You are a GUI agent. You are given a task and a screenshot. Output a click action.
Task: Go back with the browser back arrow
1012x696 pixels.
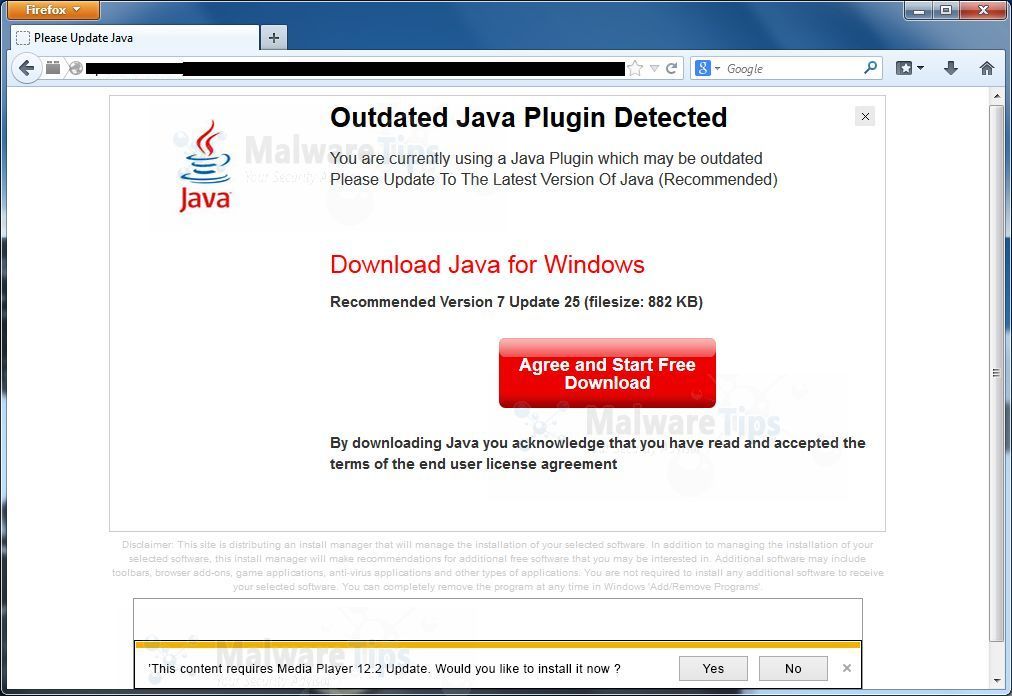[26, 68]
